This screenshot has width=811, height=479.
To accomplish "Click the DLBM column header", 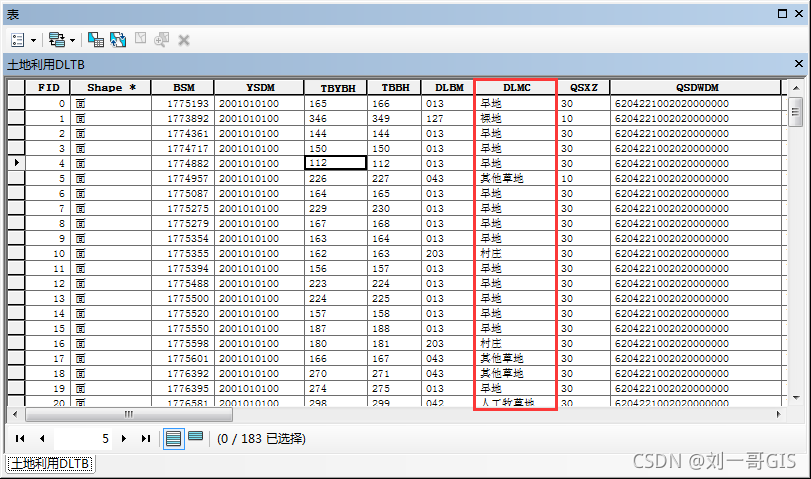I will (448, 87).
